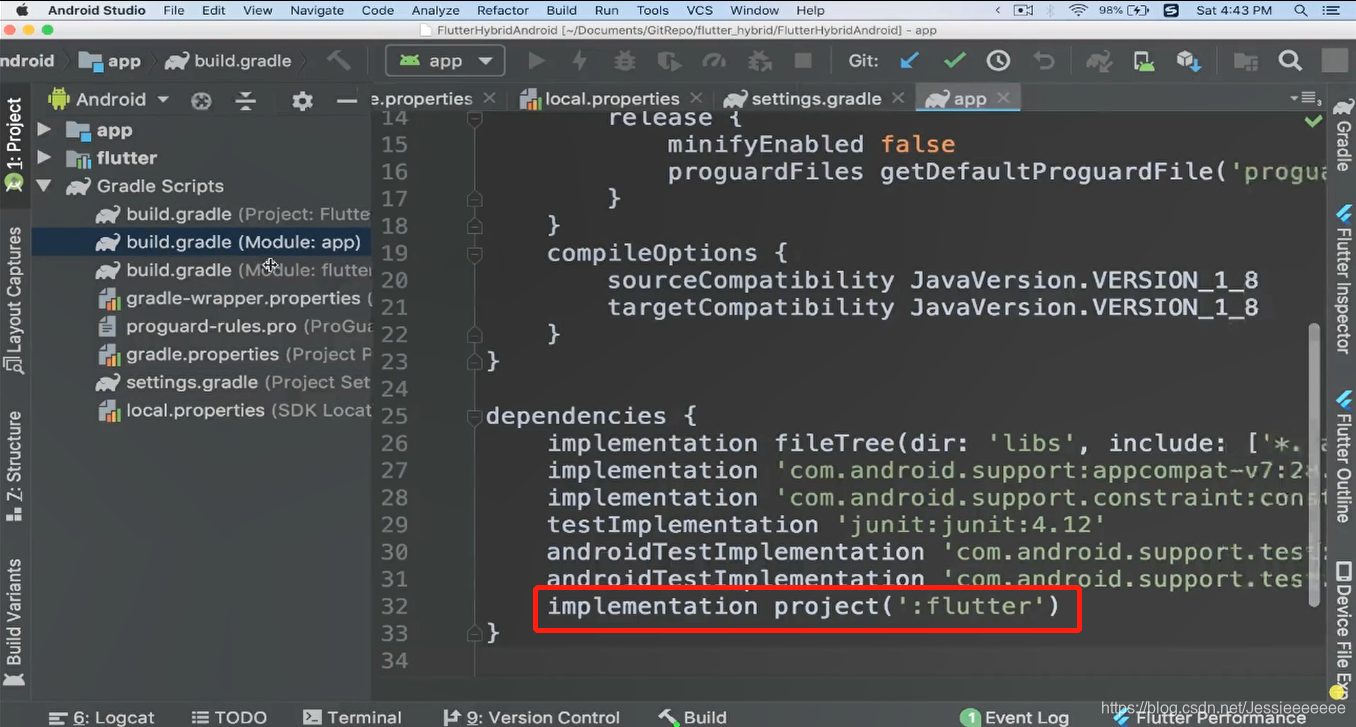This screenshot has width=1356, height=727.
Task: Close the settings.gradle editor tab
Action: pyautogui.click(x=897, y=98)
